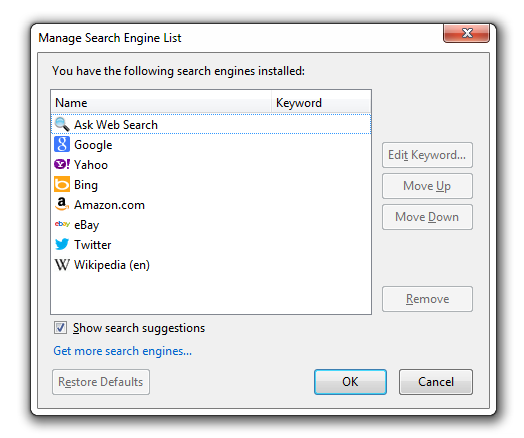The image size is (524, 438).
Task: Select the eBay logo icon
Action: [62, 224]
